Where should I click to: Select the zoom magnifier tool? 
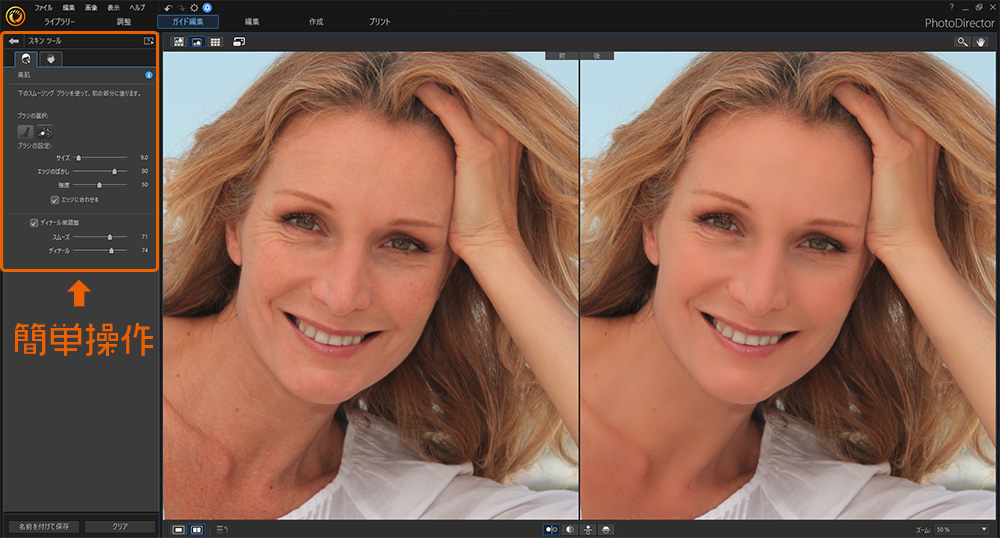[x=962, y=42]
